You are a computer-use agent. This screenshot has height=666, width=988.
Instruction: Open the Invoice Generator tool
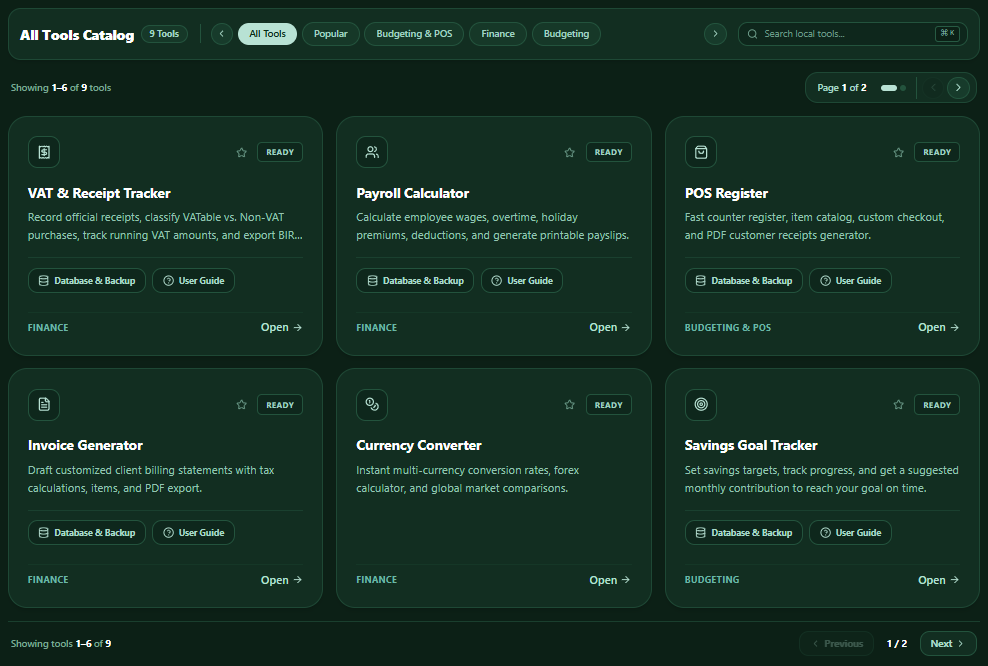pos(281,580)
